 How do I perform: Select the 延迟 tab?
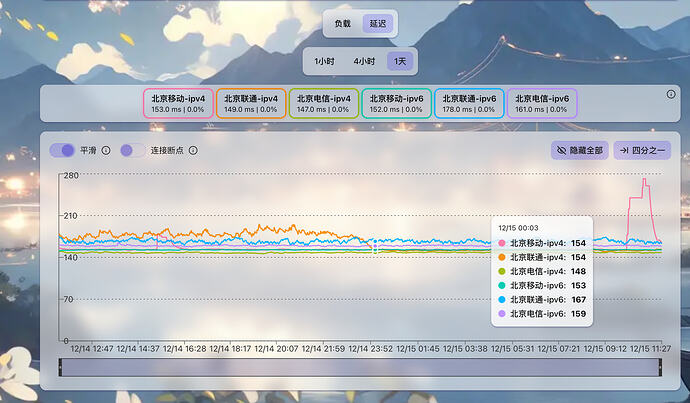click(378, 24)
